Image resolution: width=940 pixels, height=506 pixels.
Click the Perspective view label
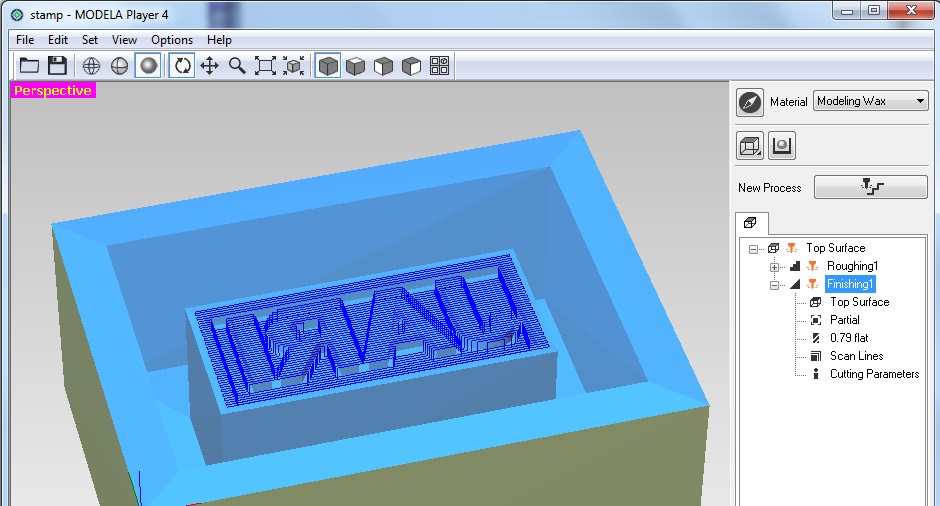coord(53,91)
